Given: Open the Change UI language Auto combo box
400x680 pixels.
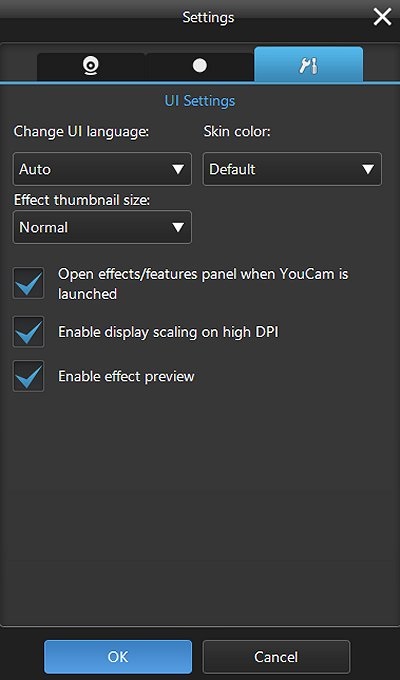Looking at the screenshot, I should (x=102, y=169).
